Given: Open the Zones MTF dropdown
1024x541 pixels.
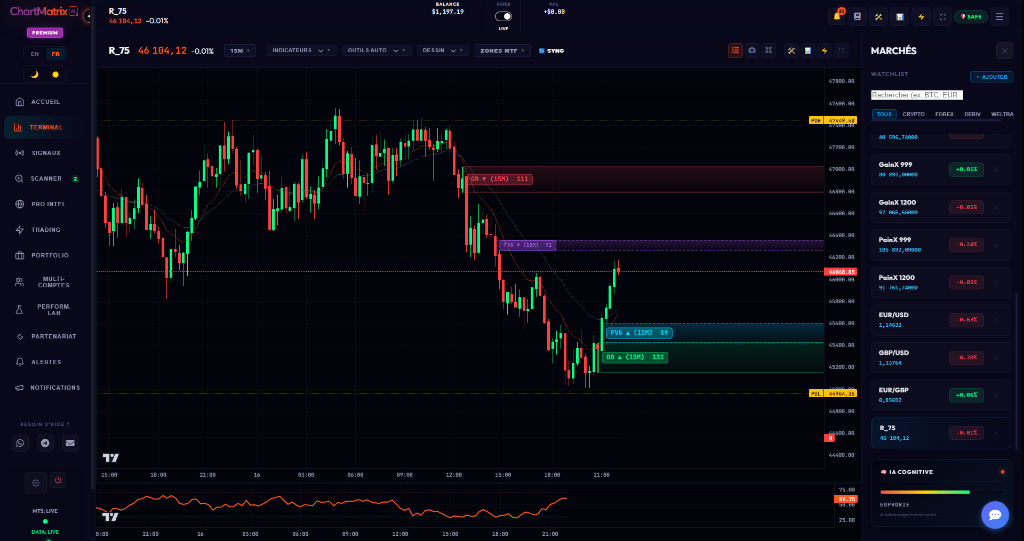Looking at the screenshot, I should click(502, 50).
